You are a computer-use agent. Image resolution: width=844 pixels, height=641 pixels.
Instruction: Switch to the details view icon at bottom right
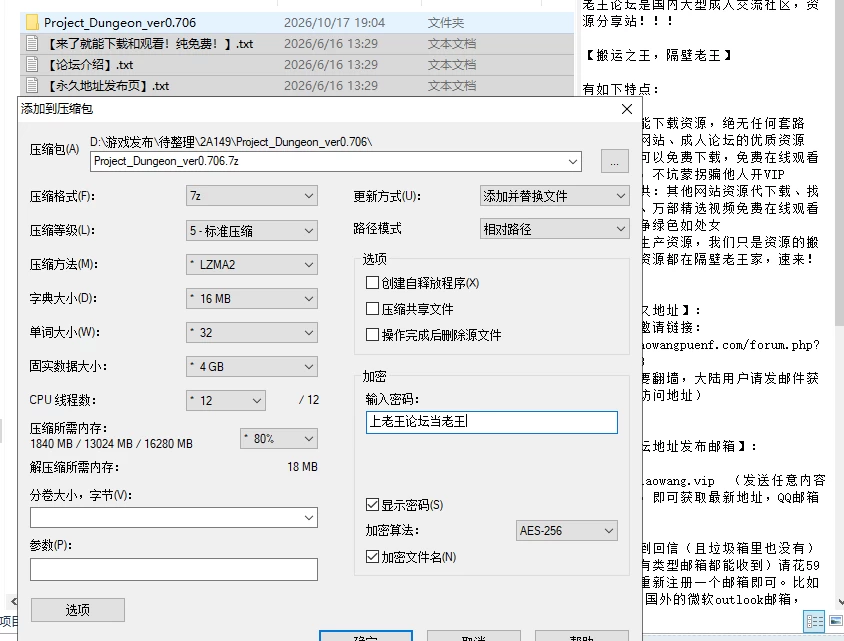[x=814, y=622]
